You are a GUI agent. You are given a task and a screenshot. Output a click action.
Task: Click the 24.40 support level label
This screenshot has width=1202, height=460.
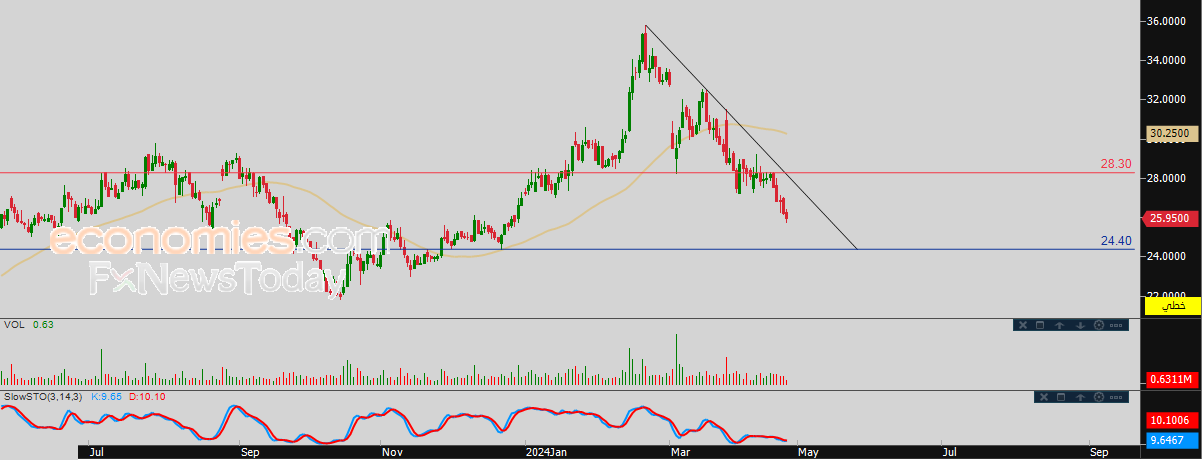tap(1116, 240)
